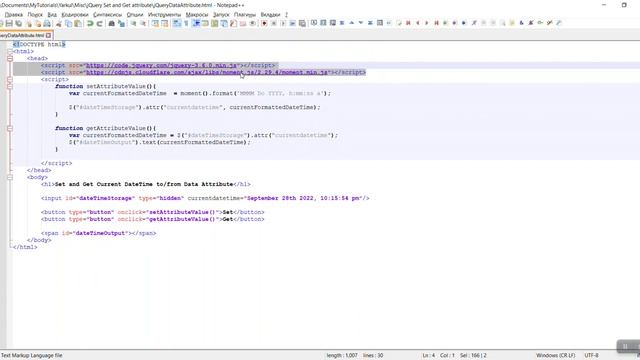Click the <!DOCTYPE html> line
This screenshot has height=360, width=640.
[39, 44]
